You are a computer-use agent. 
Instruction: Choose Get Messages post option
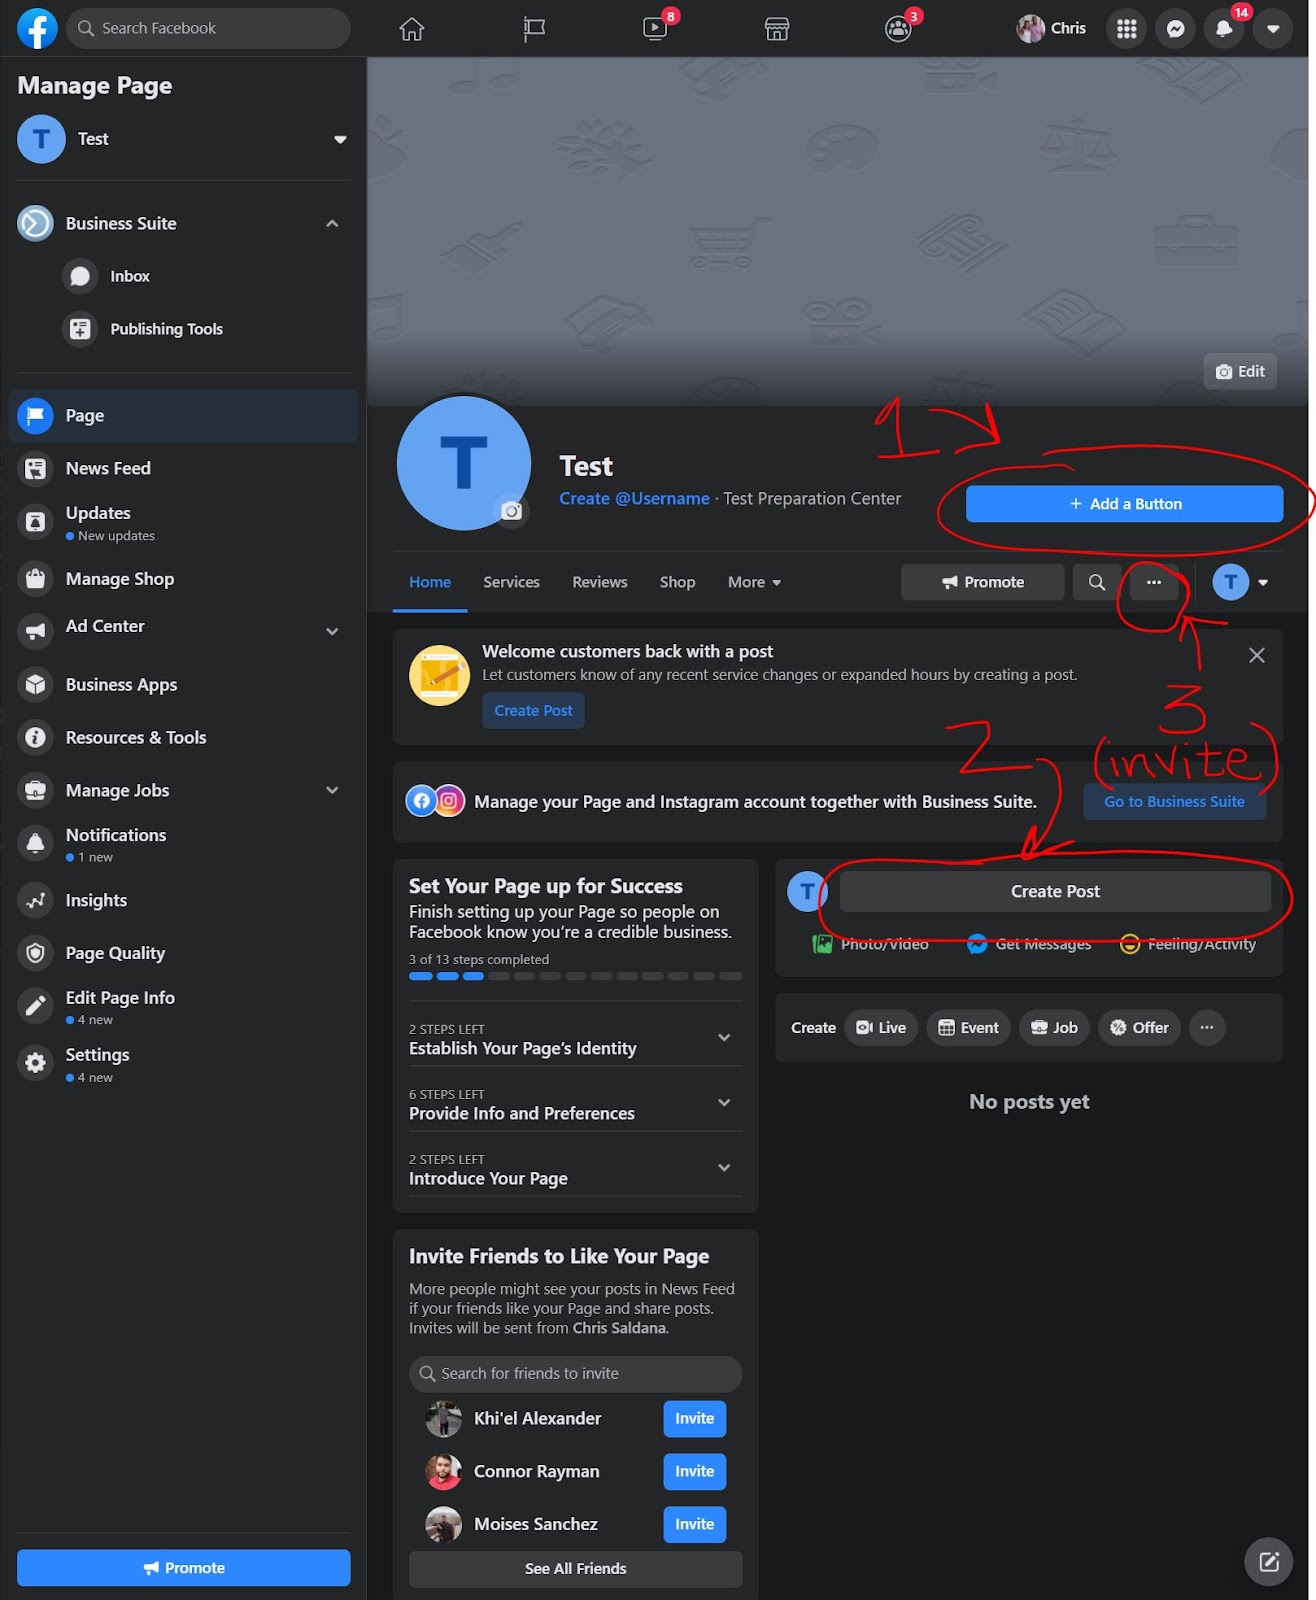click(x=1029, y=944)
